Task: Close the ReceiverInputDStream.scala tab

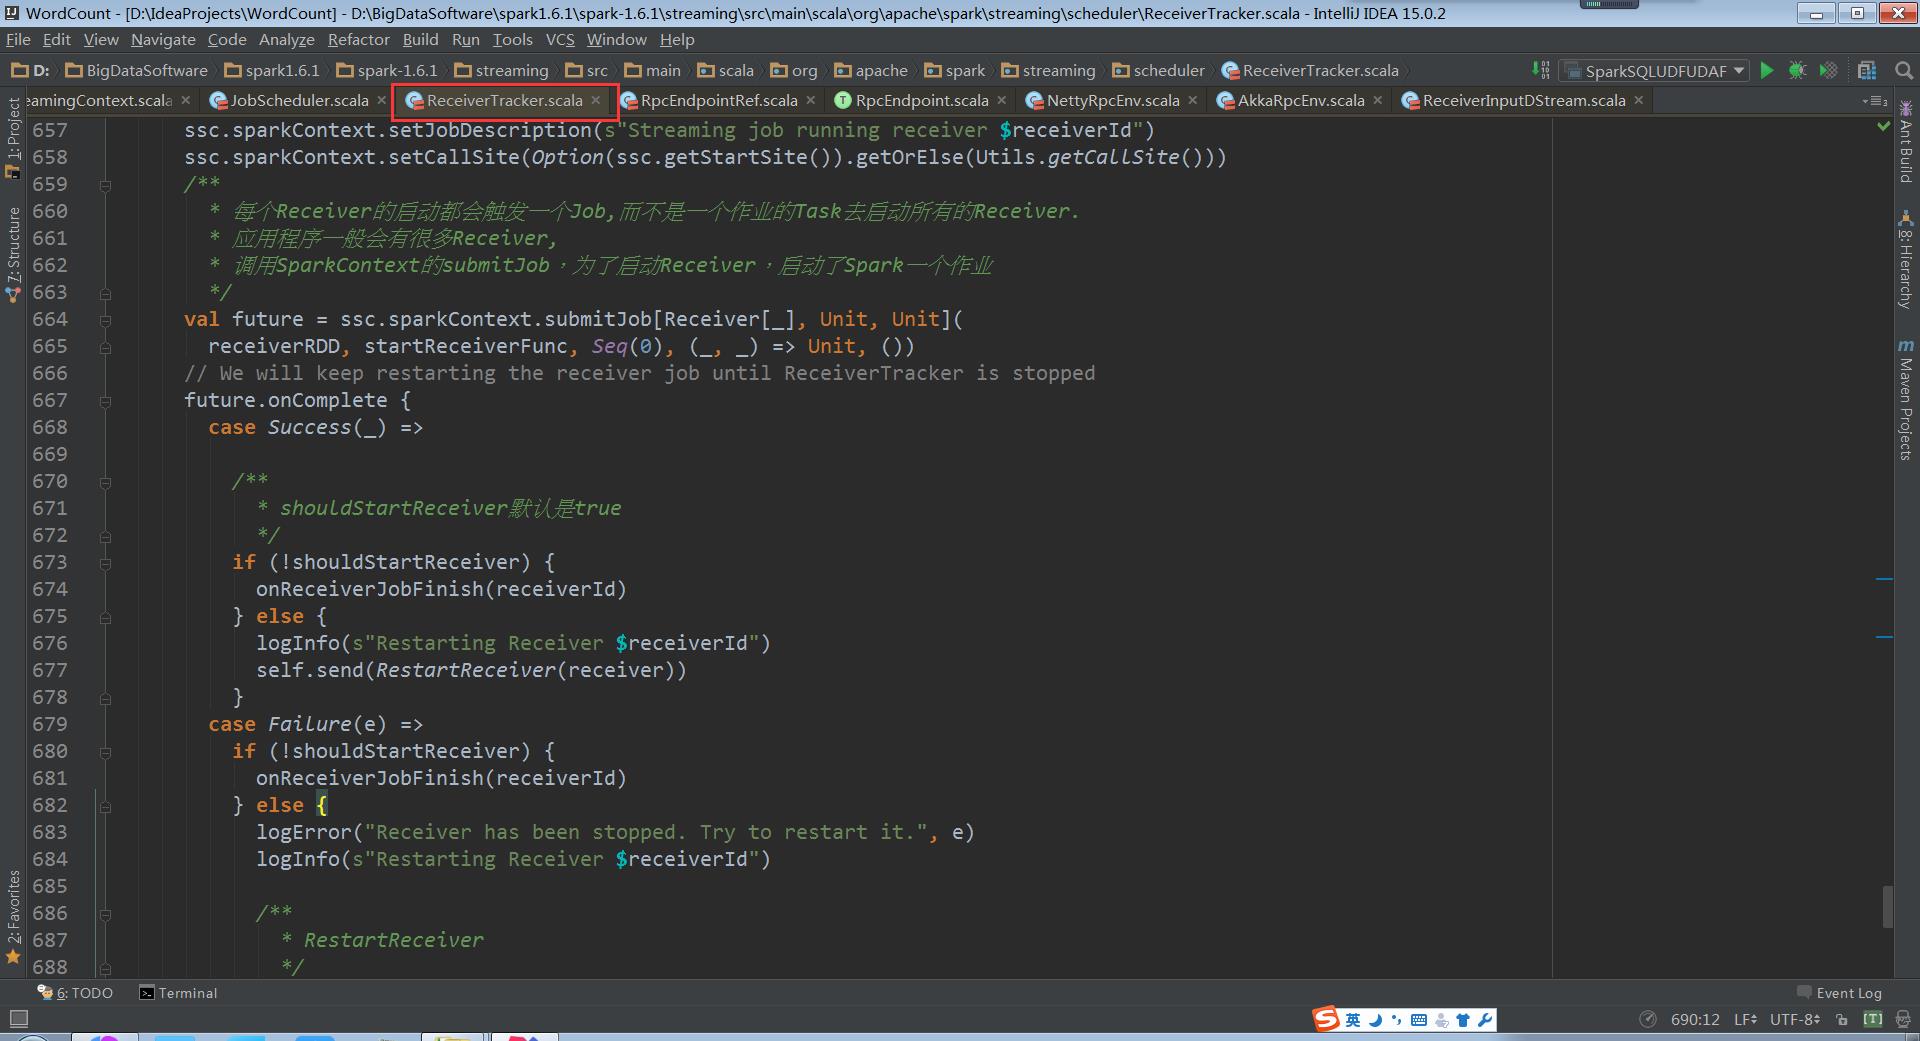Action: 1639,100
